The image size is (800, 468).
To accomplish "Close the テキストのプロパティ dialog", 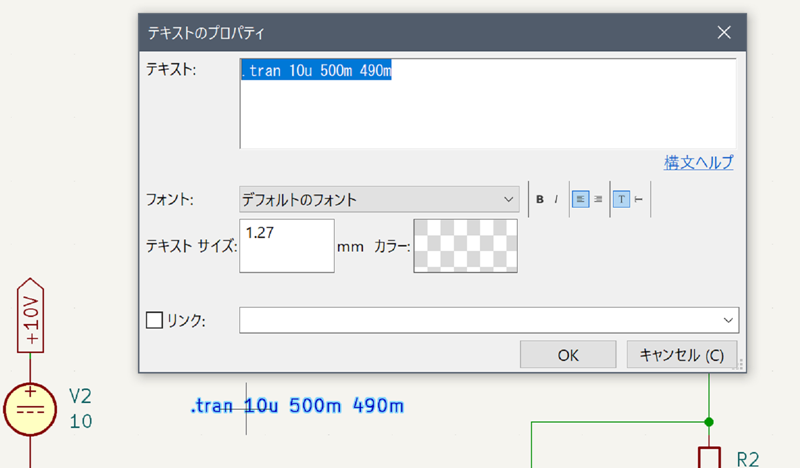I will coord(724,33).
